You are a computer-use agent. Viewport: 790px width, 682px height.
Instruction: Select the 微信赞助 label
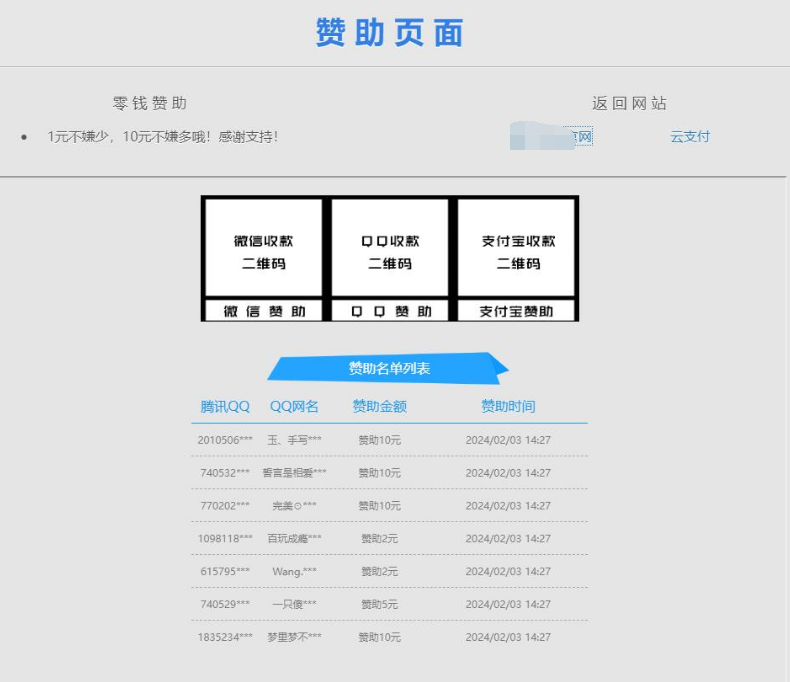coord(264,311)
